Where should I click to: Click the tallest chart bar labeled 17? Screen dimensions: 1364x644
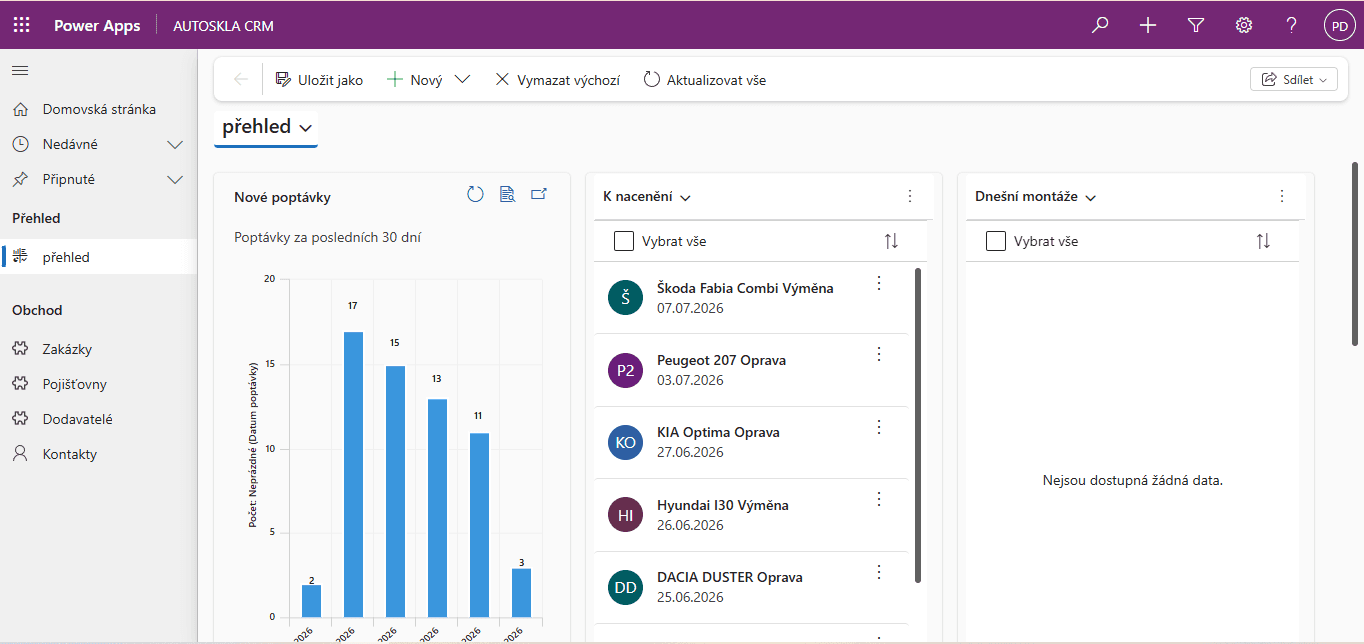coord(353,474)
